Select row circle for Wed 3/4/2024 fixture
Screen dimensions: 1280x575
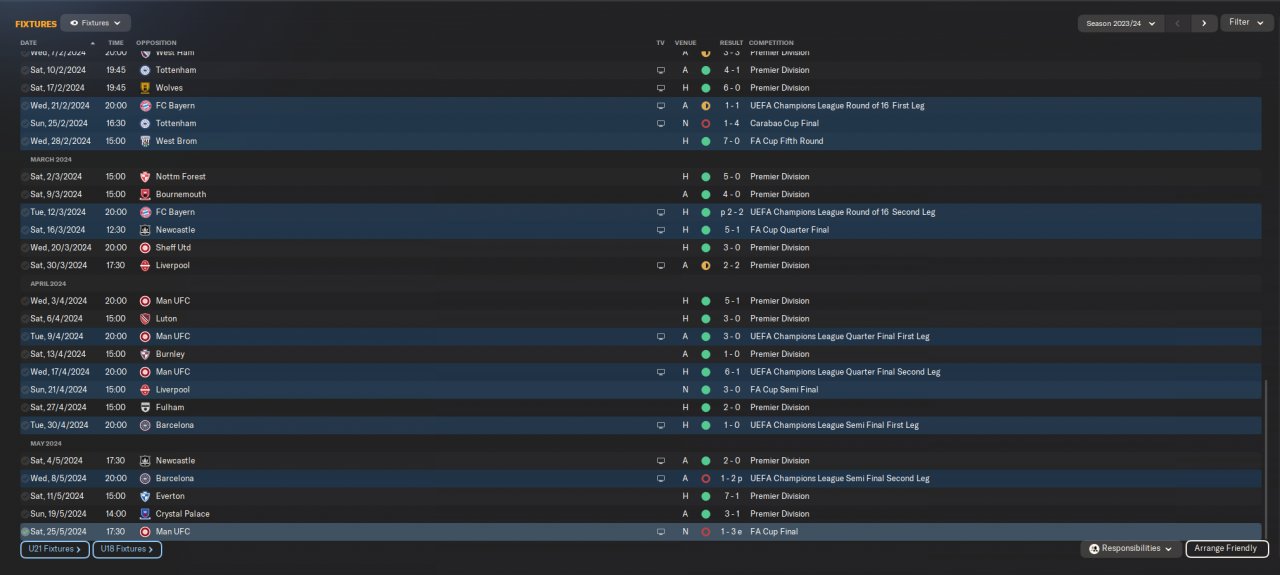coord(25,301)
